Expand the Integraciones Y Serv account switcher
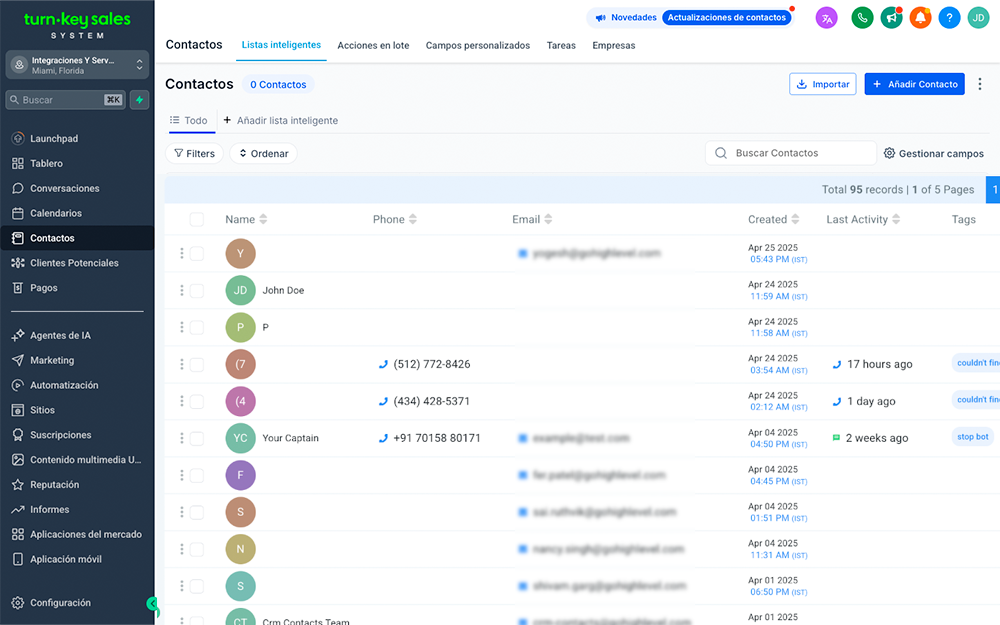The height and width of the screenshot is (625, 1000). click(77, 64)
